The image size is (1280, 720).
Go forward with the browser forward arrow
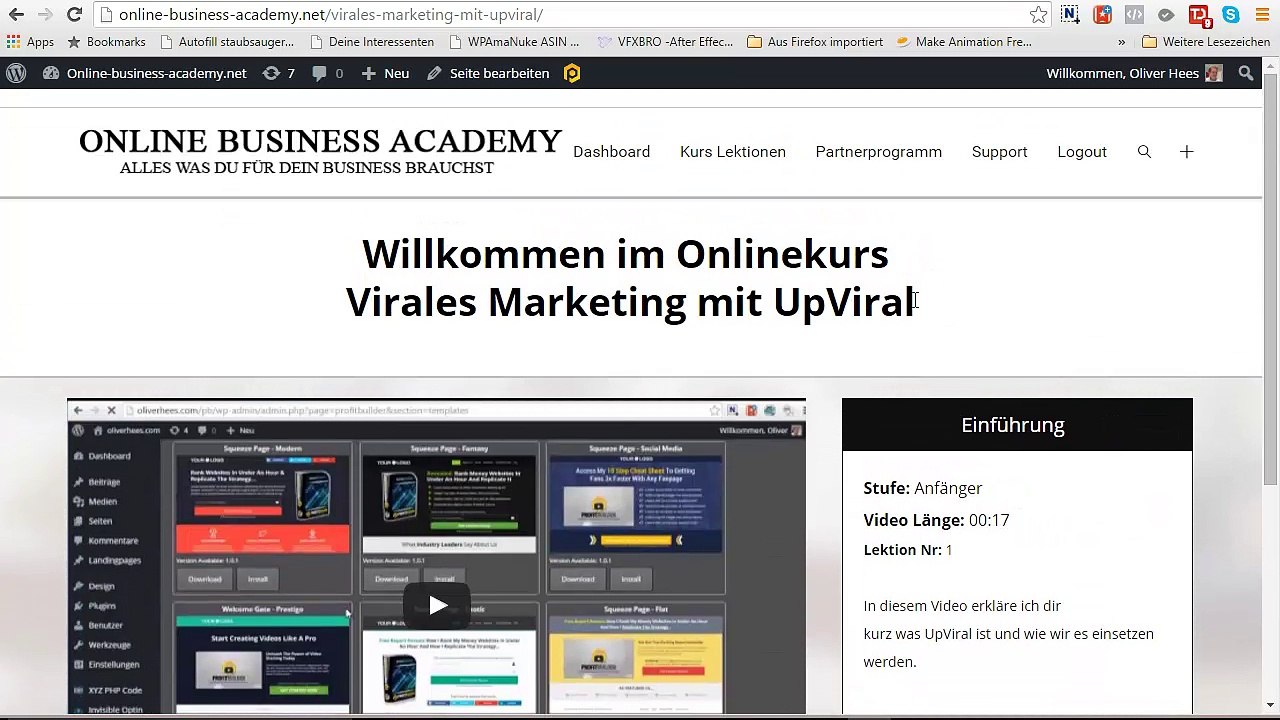(45, 15)
